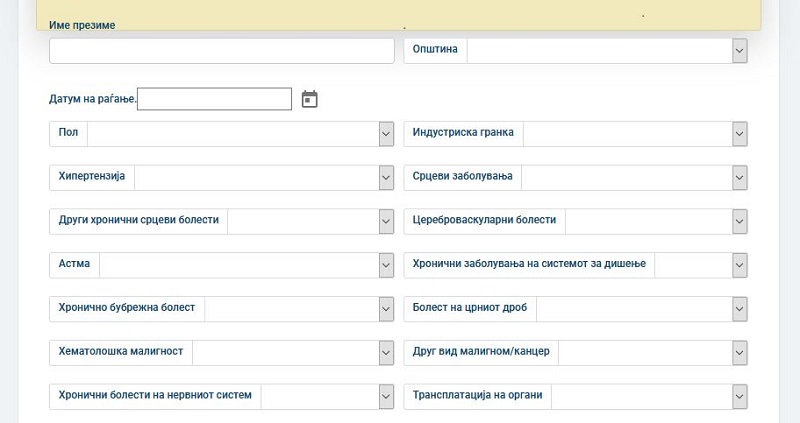
Task: Open the Хематолошка малигност dropdown
Action: 293,353
